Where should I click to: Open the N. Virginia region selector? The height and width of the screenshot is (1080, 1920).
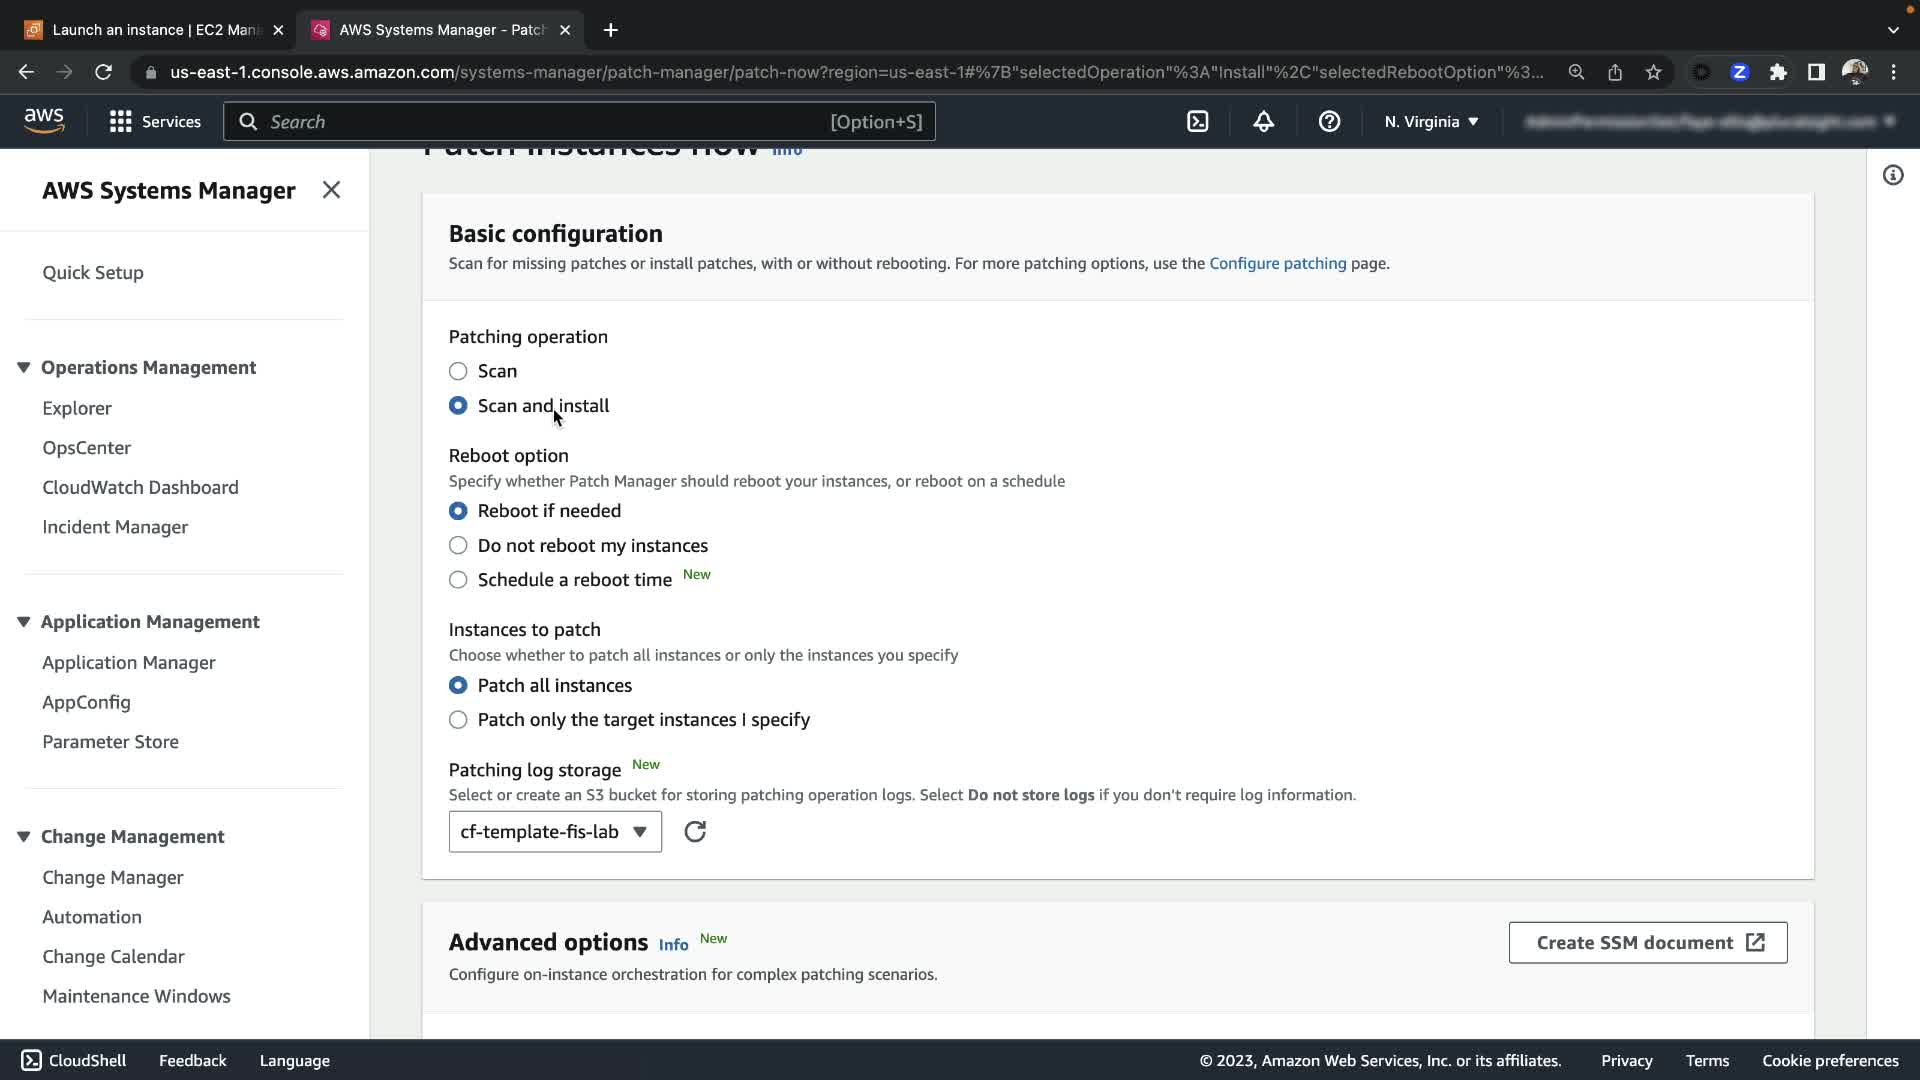point(1431,122)
